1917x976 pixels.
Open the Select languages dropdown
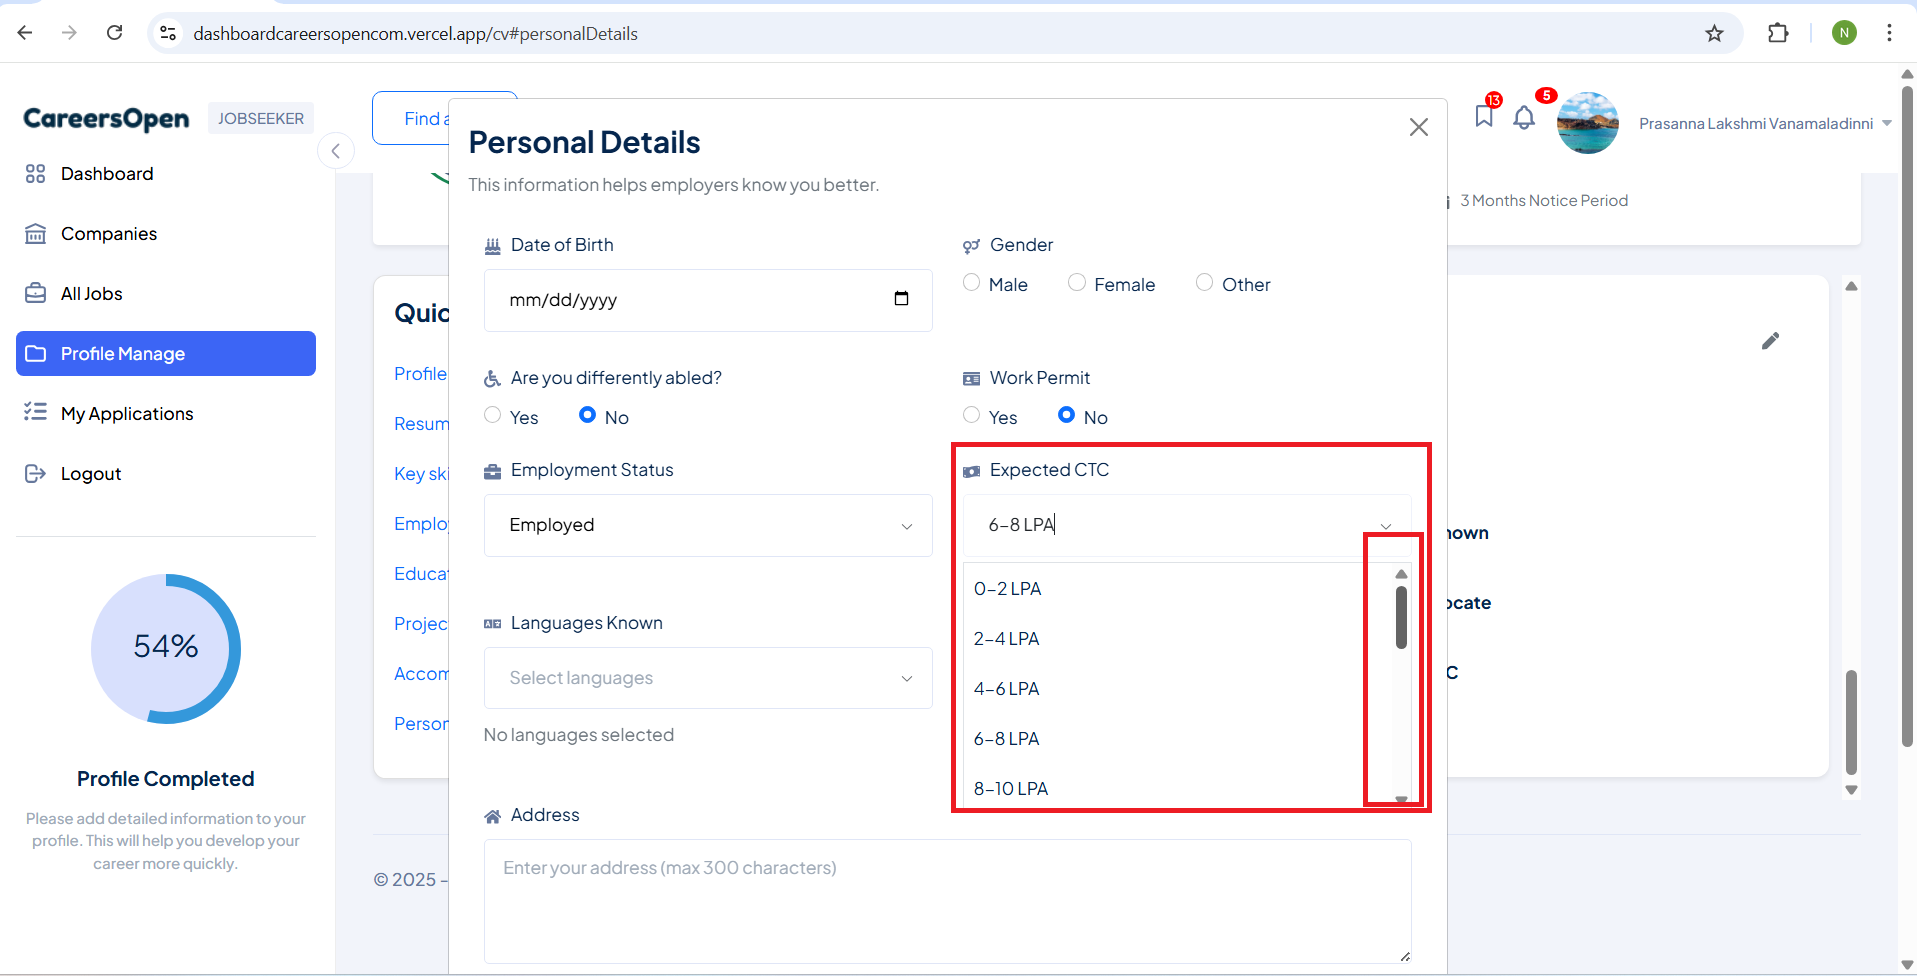(707, 678)
